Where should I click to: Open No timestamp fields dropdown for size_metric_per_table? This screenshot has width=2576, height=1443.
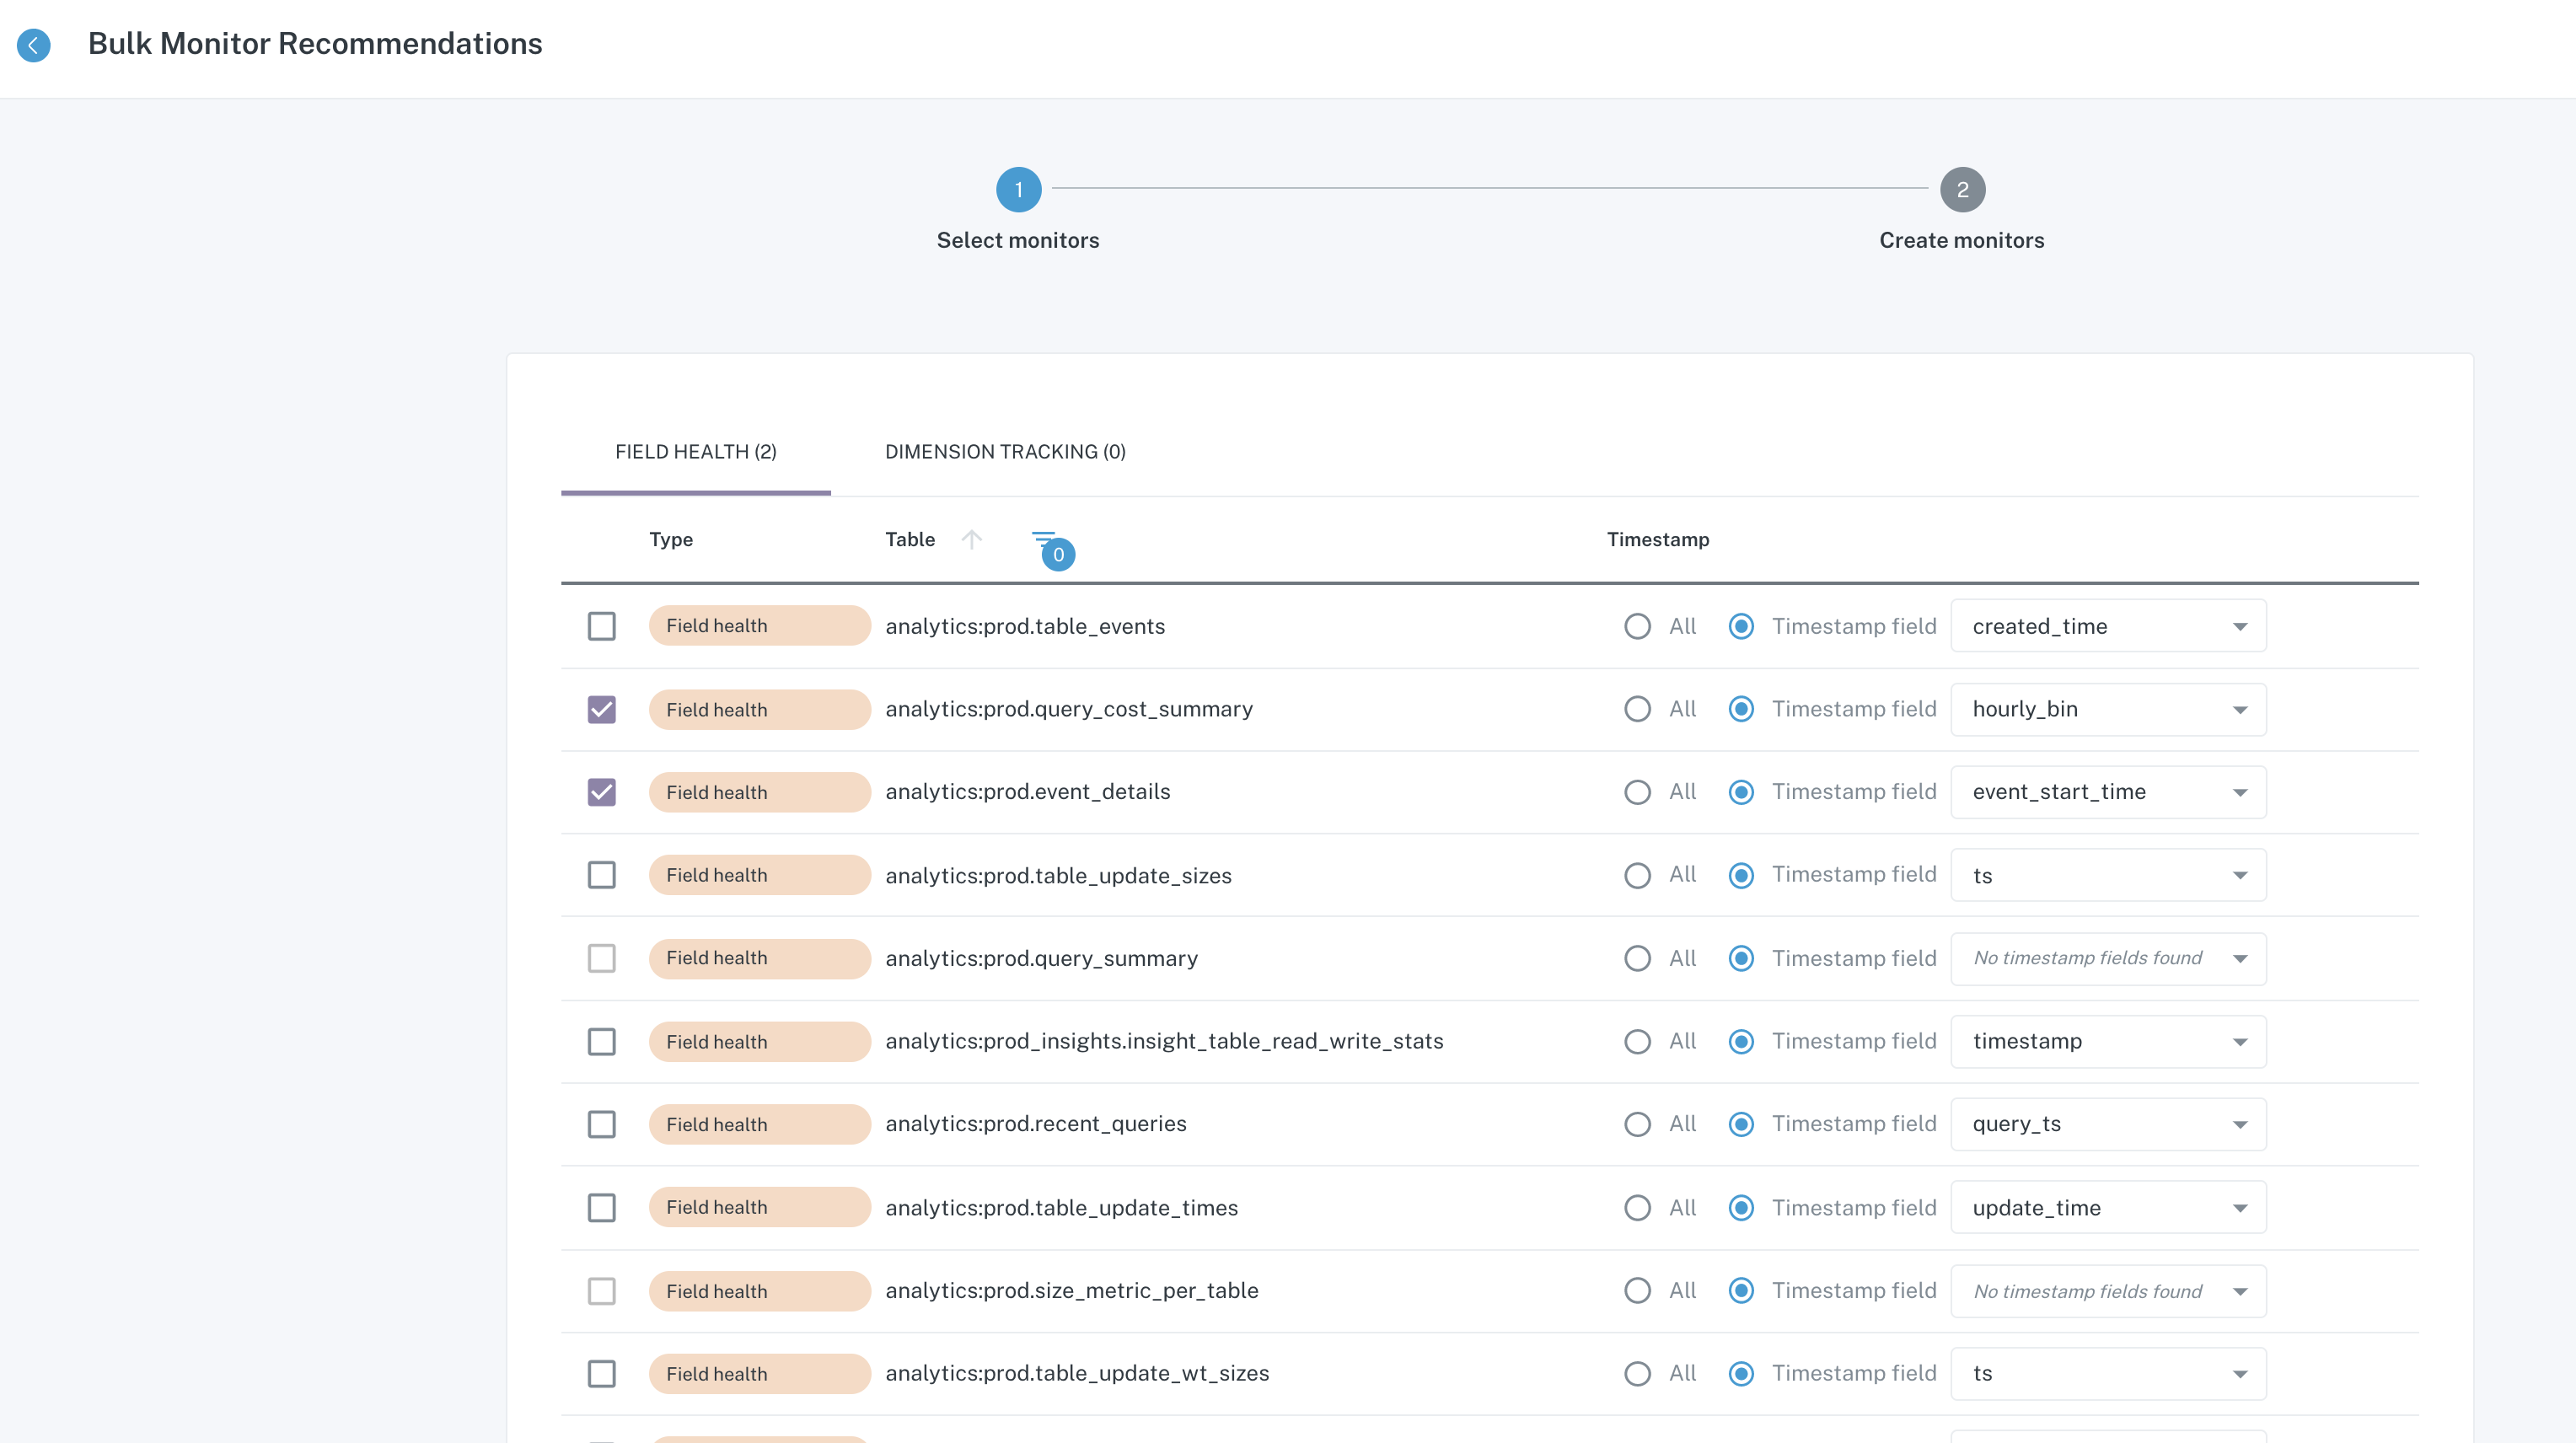[x=2108, y=1291]
